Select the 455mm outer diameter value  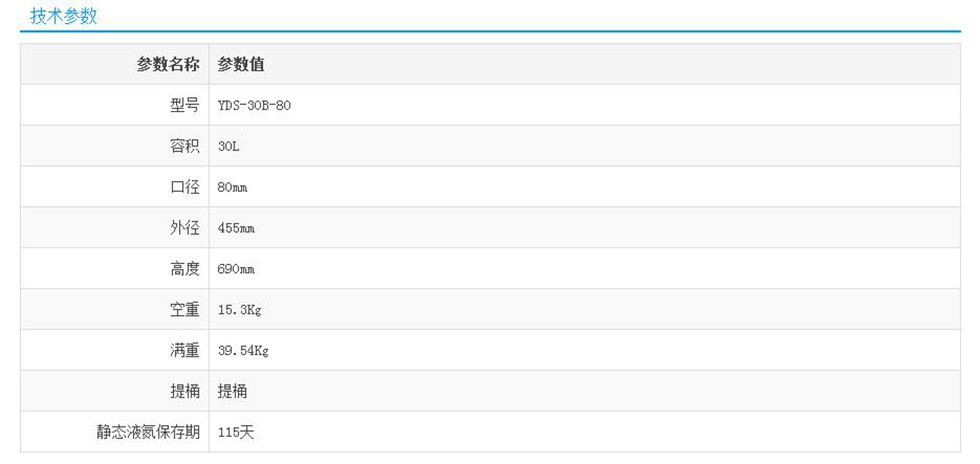(x=236, y=229)
